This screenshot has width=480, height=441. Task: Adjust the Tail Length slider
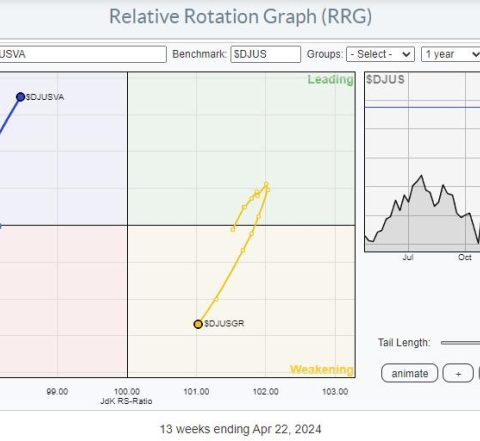(x=460, y=343)
